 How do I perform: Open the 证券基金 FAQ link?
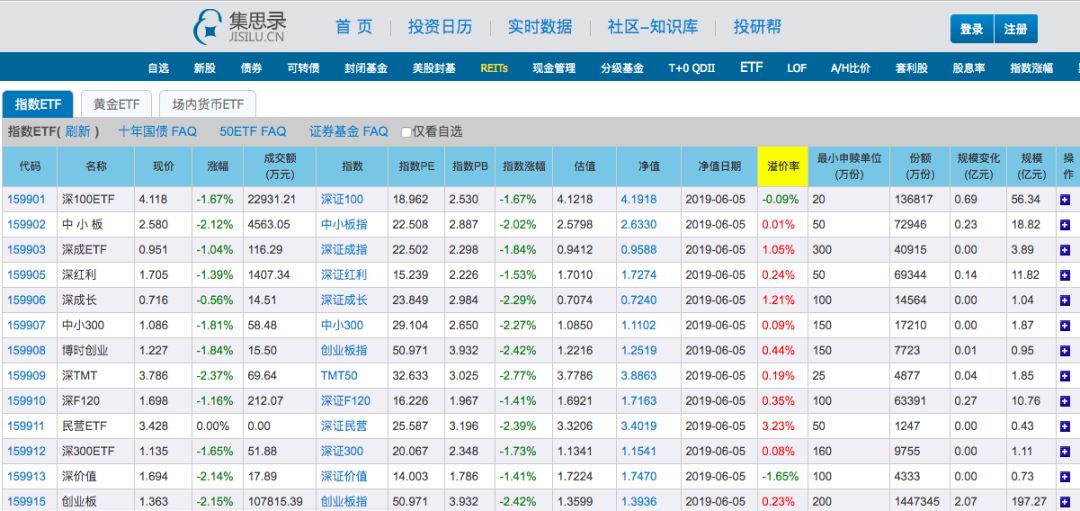(349, 132)
